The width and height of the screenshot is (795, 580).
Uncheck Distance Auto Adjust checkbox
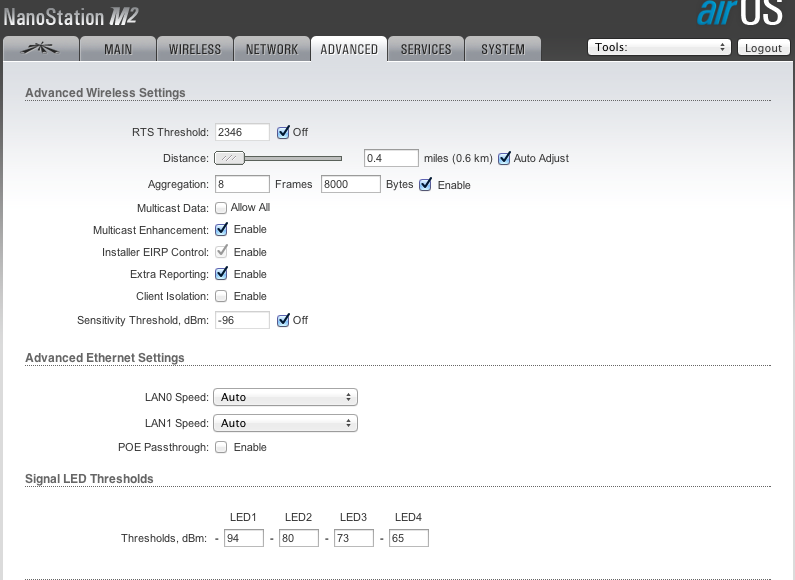click(x=504, y=158)
